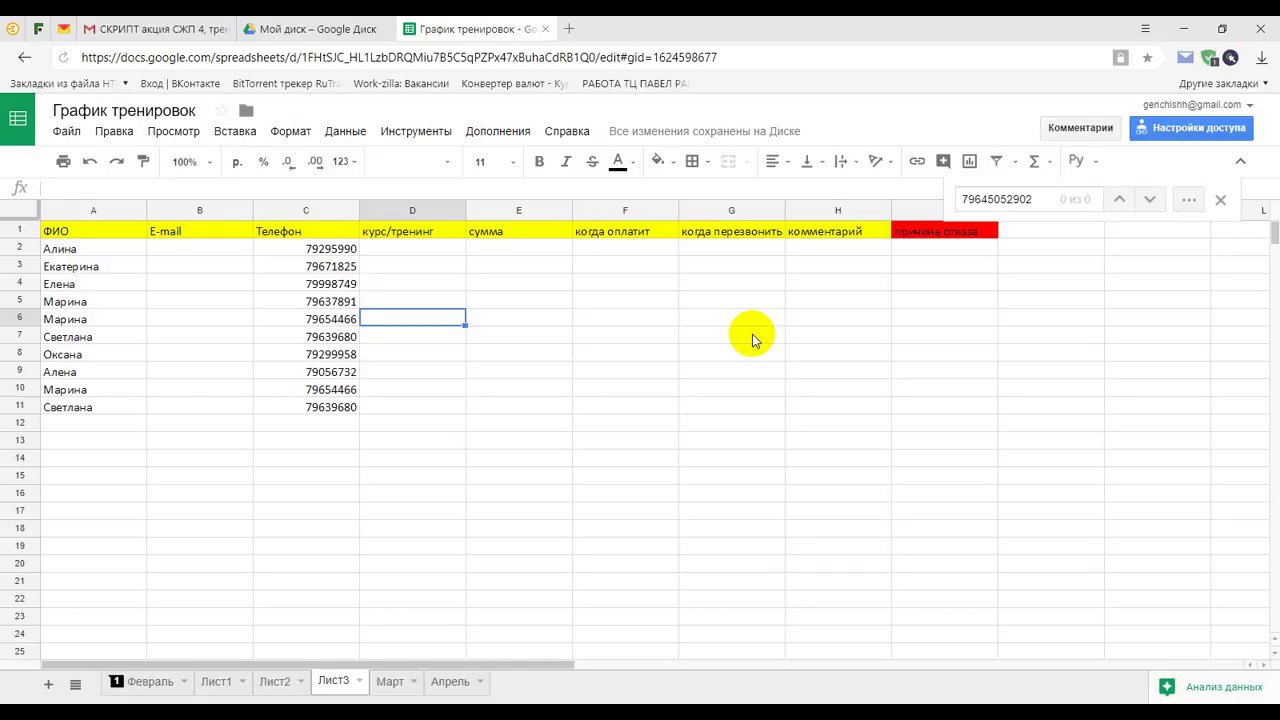Open the all sheets list

75,684
